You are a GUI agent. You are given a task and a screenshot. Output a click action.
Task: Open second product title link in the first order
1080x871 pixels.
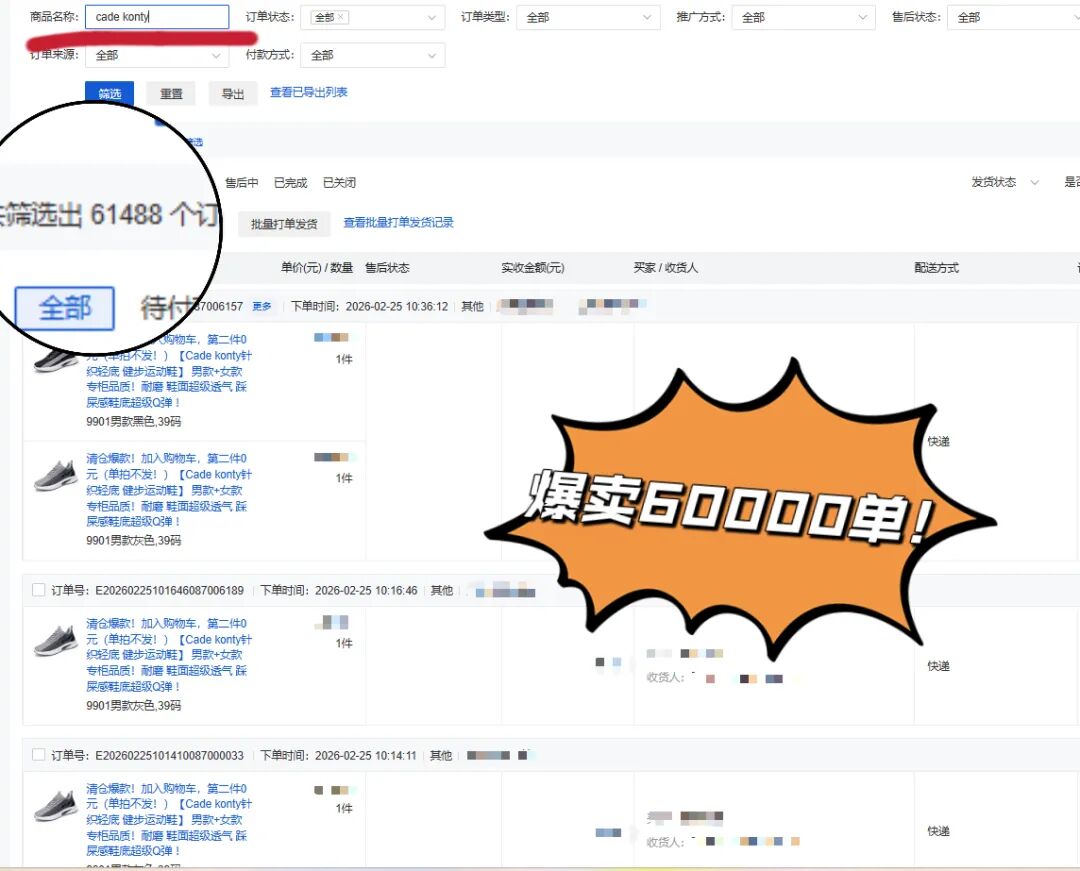click(x=169, y=490)
